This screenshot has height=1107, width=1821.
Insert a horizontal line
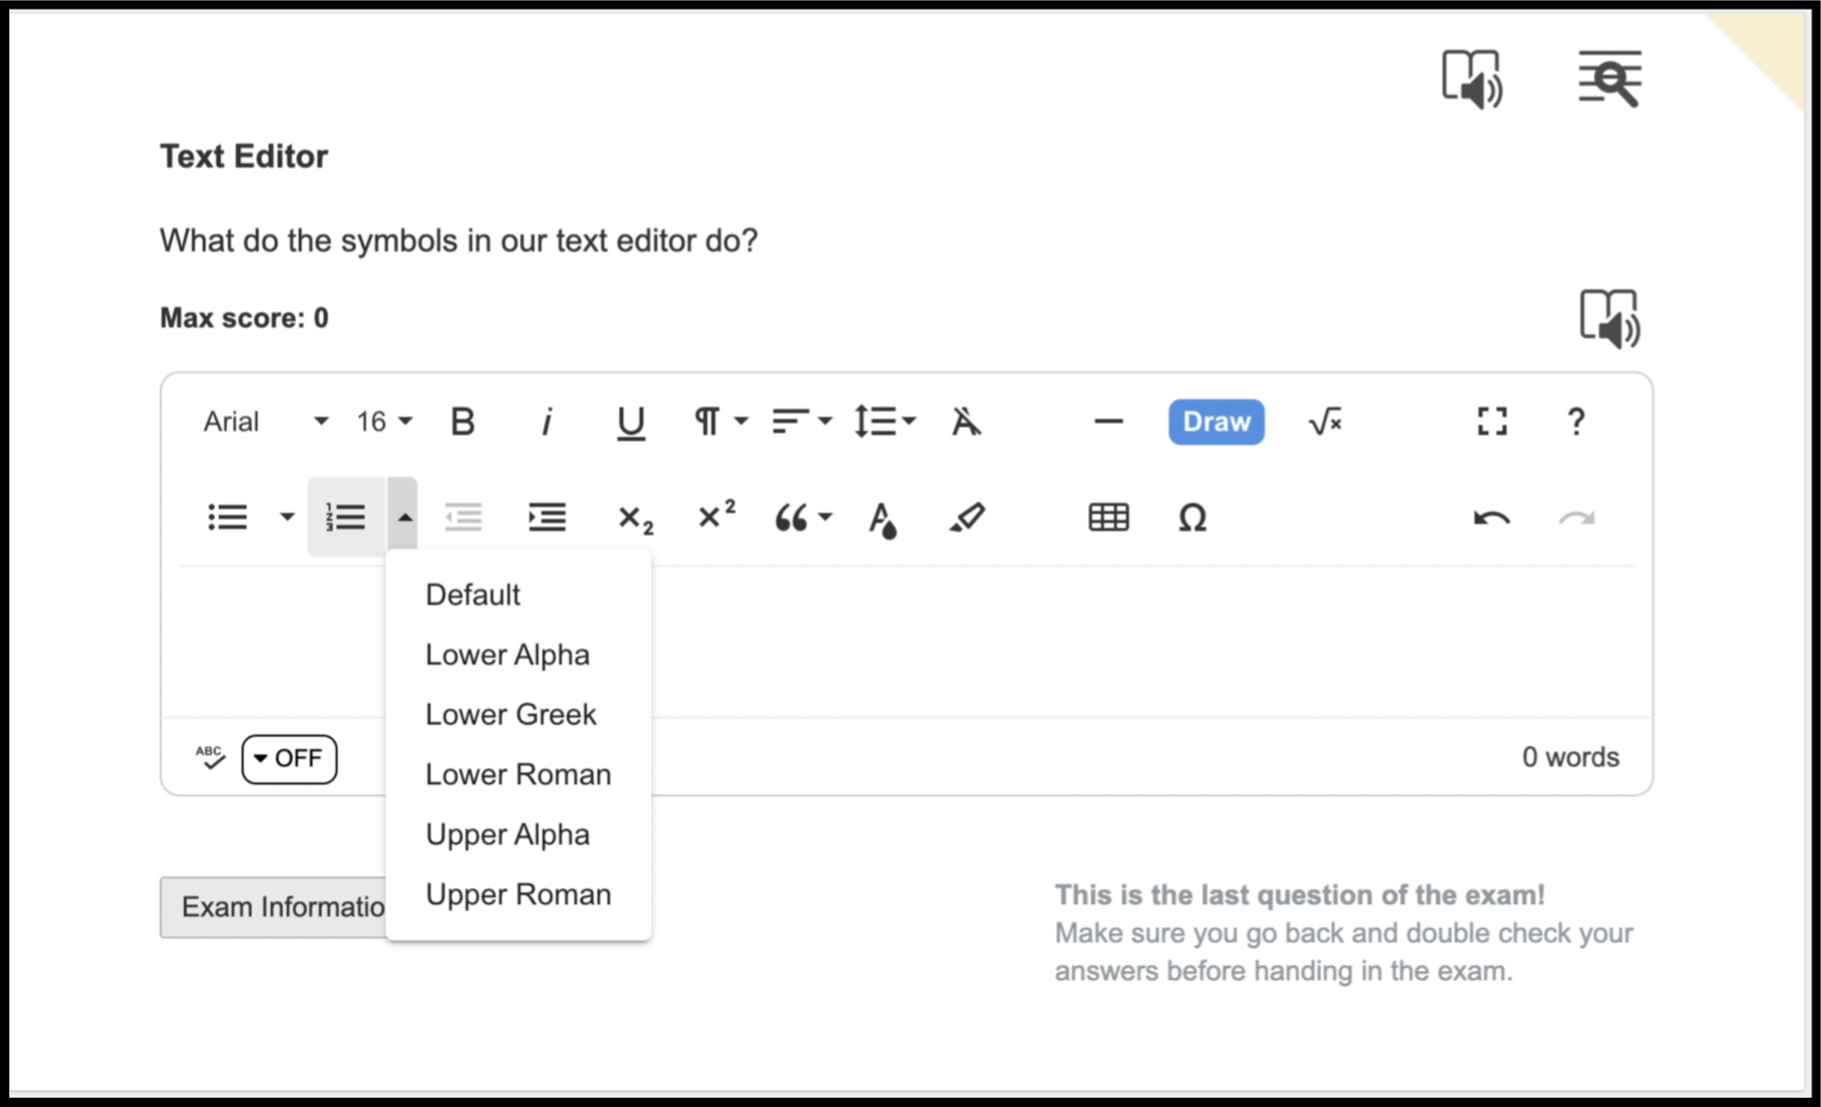tap(1108, 422)
